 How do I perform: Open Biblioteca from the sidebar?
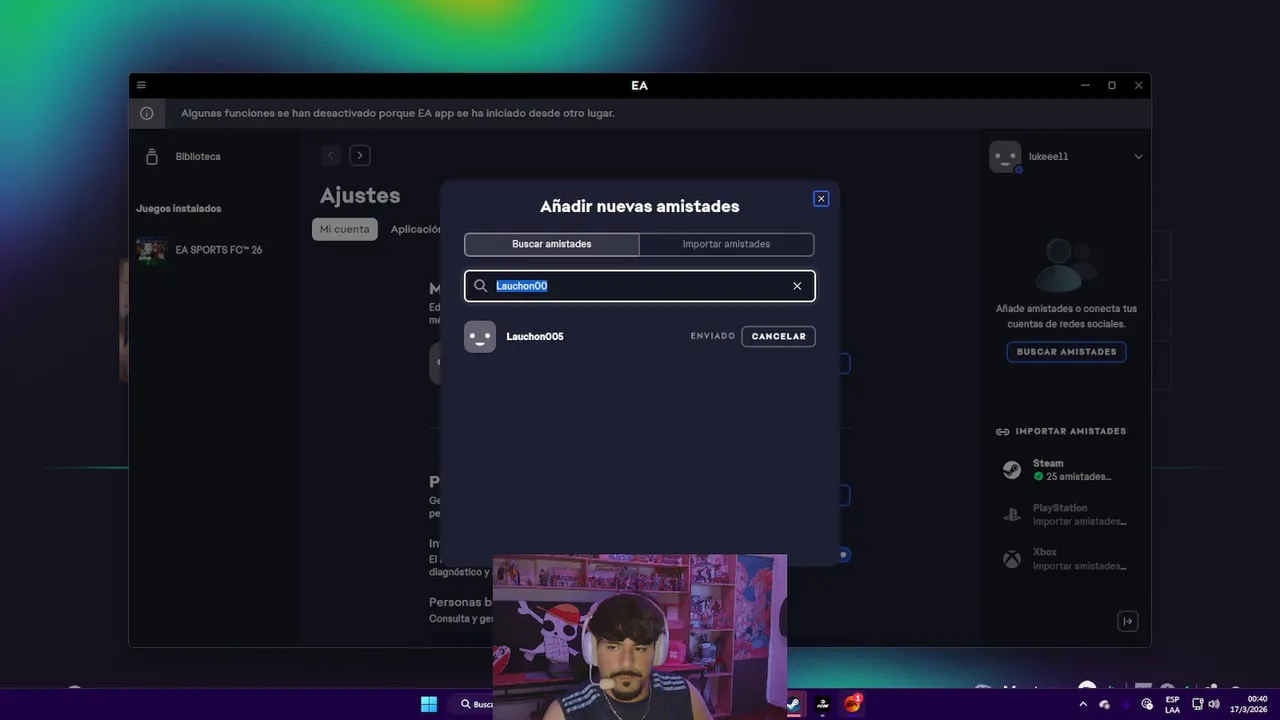click(x=198, y=156)
